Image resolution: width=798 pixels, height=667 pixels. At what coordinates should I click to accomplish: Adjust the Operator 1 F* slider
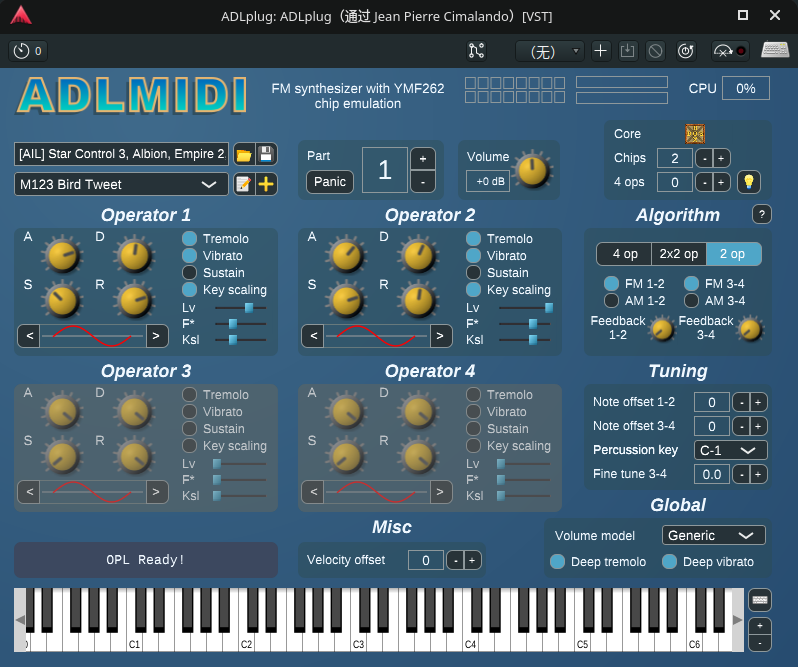[240, 324]
